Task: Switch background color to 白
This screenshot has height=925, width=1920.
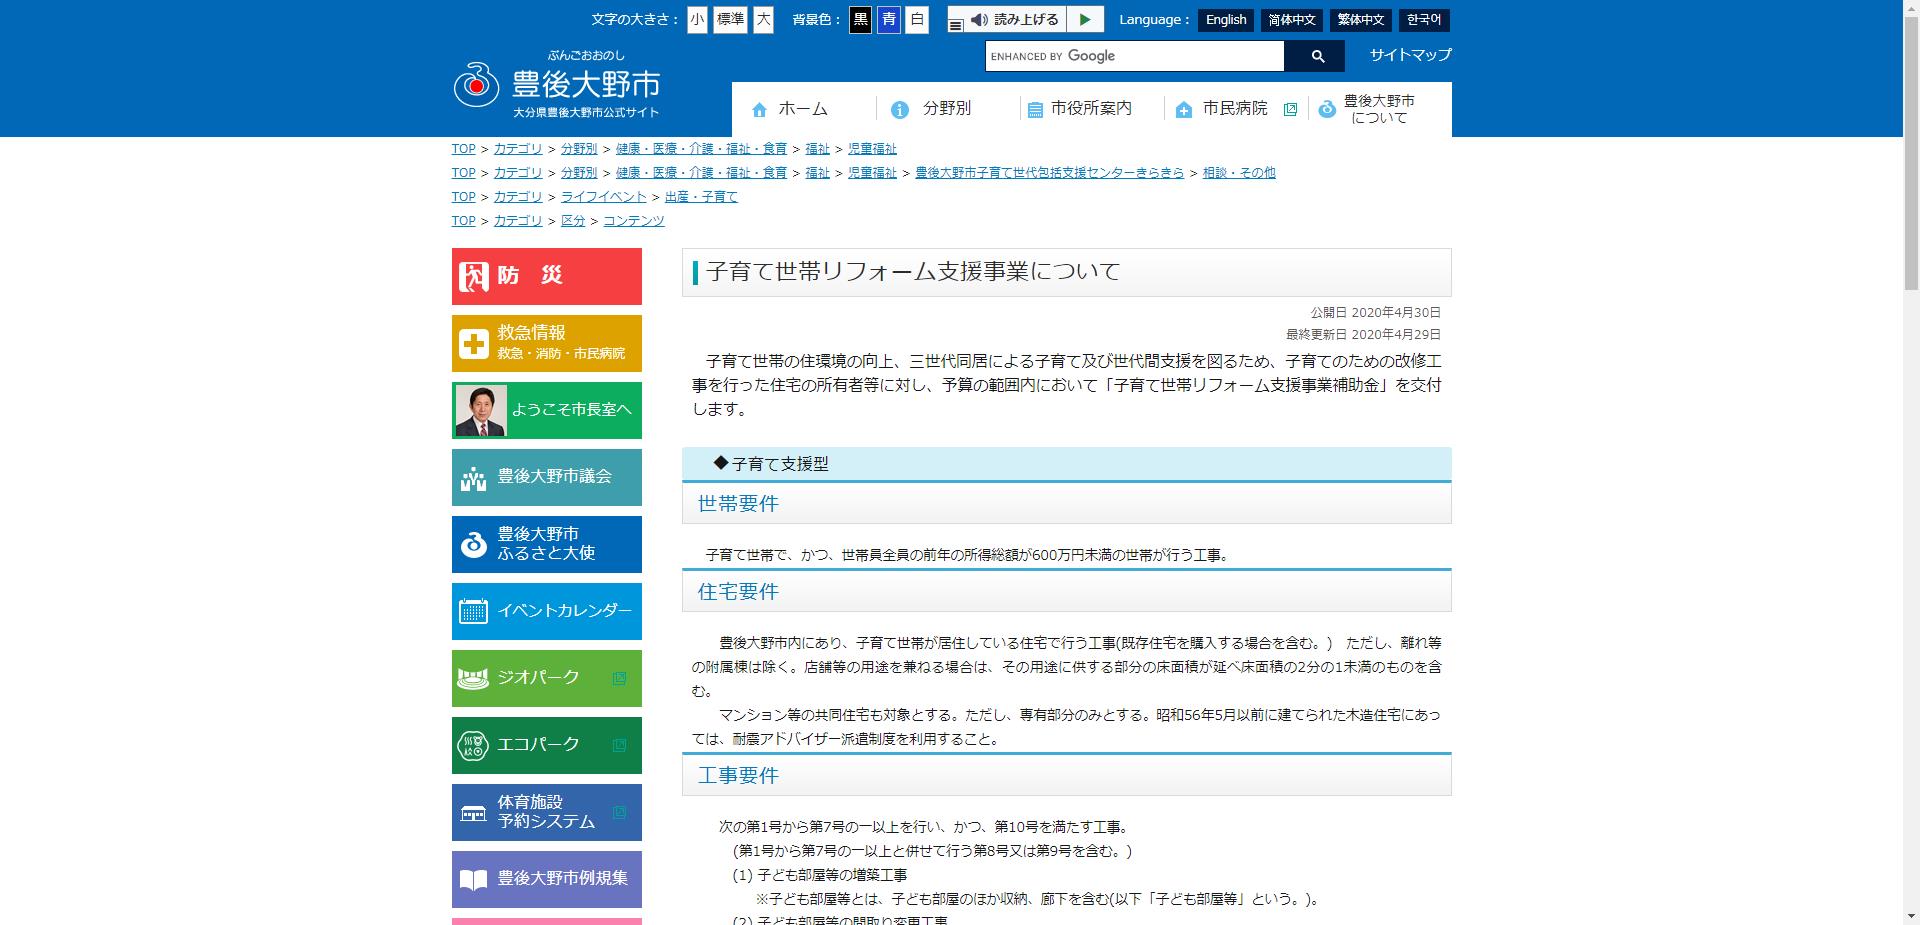Action: pos(916,20)
